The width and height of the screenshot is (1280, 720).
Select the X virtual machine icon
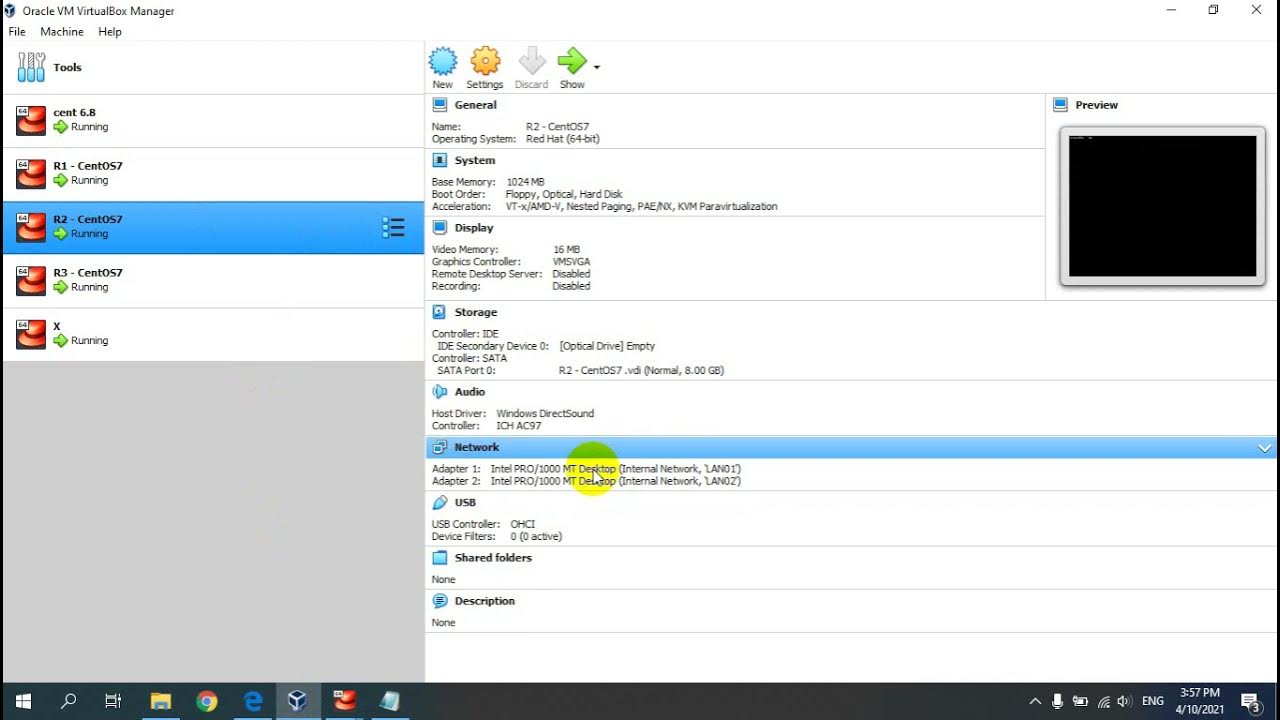tap(31, 334)
